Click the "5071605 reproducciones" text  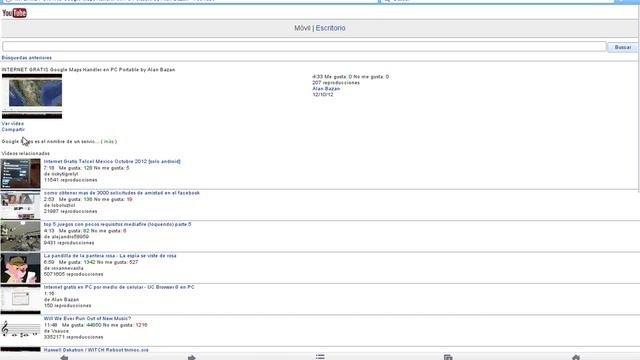click(x=73, y=274)
